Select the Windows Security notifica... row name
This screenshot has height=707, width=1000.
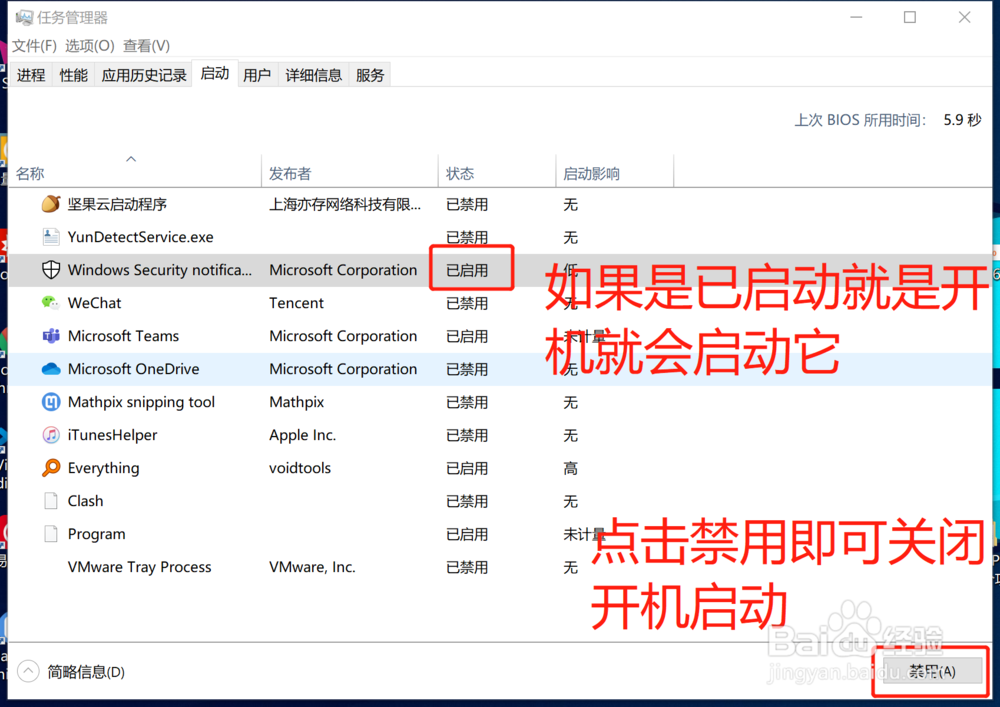coord(159,270)
